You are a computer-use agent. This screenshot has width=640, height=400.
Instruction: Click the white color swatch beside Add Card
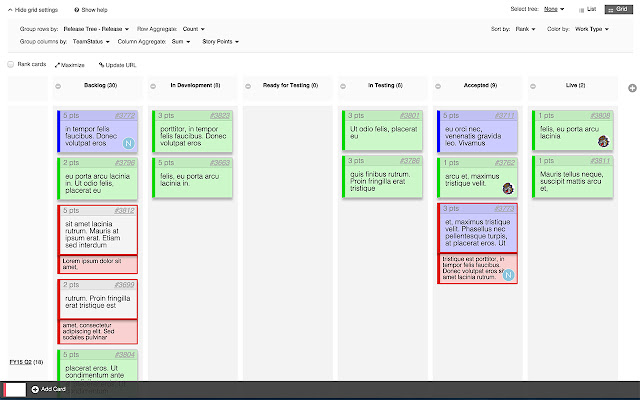[15, 390]
